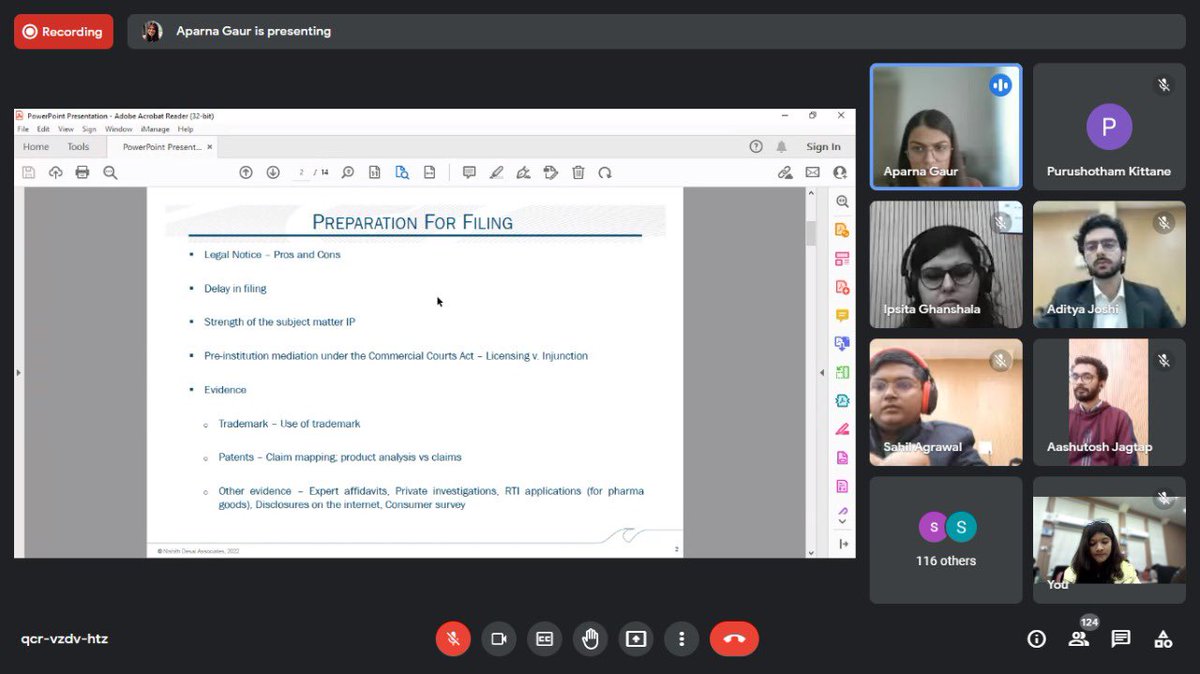Collapse the right tools pane using the side arrow
Screen dimensions: 1200x674
[822, 372]
